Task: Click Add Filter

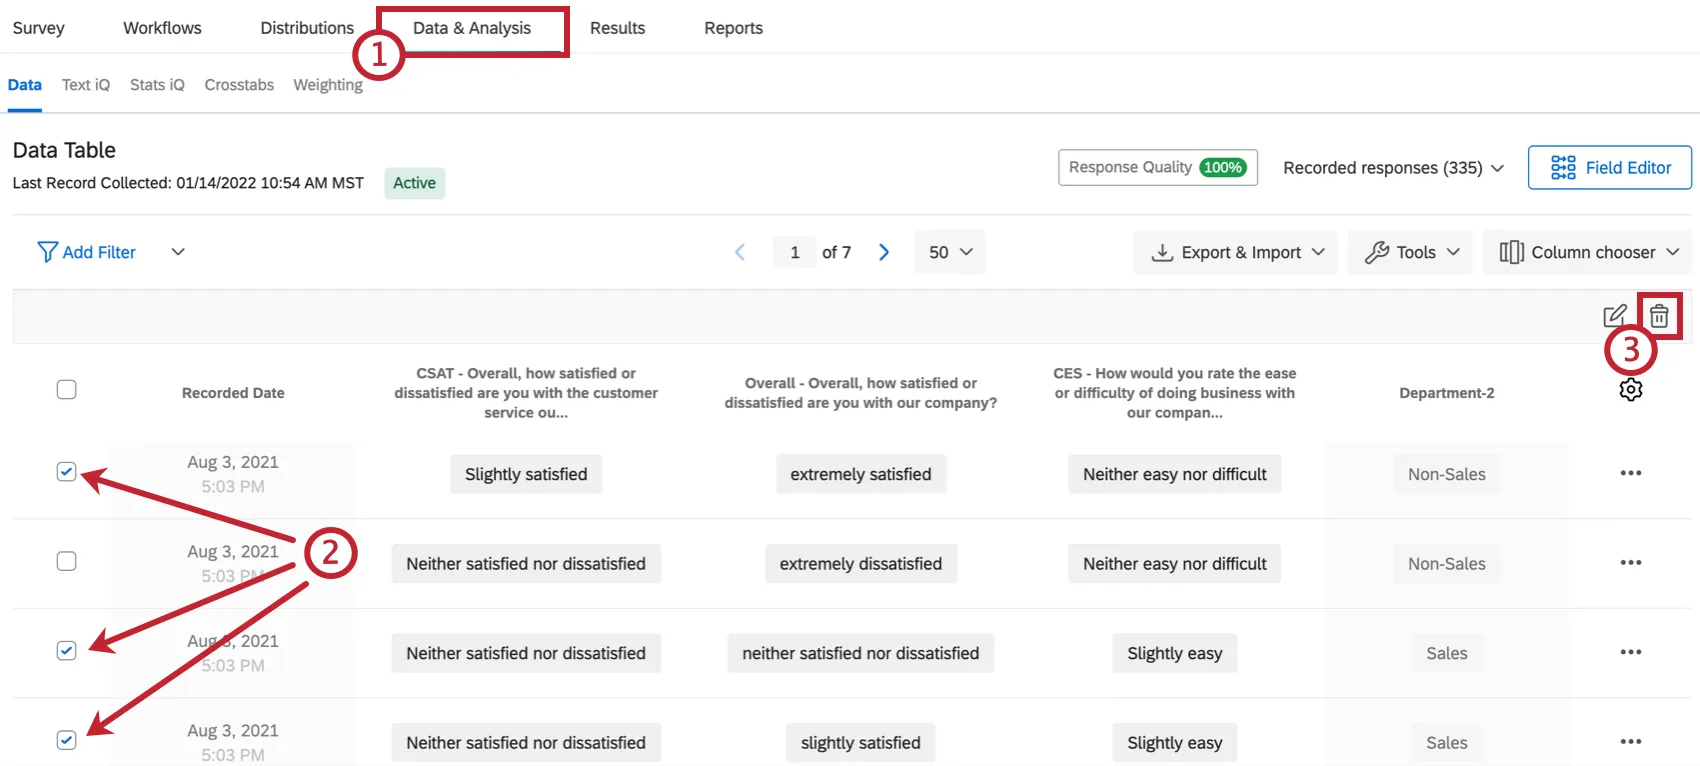Action: 87,252
